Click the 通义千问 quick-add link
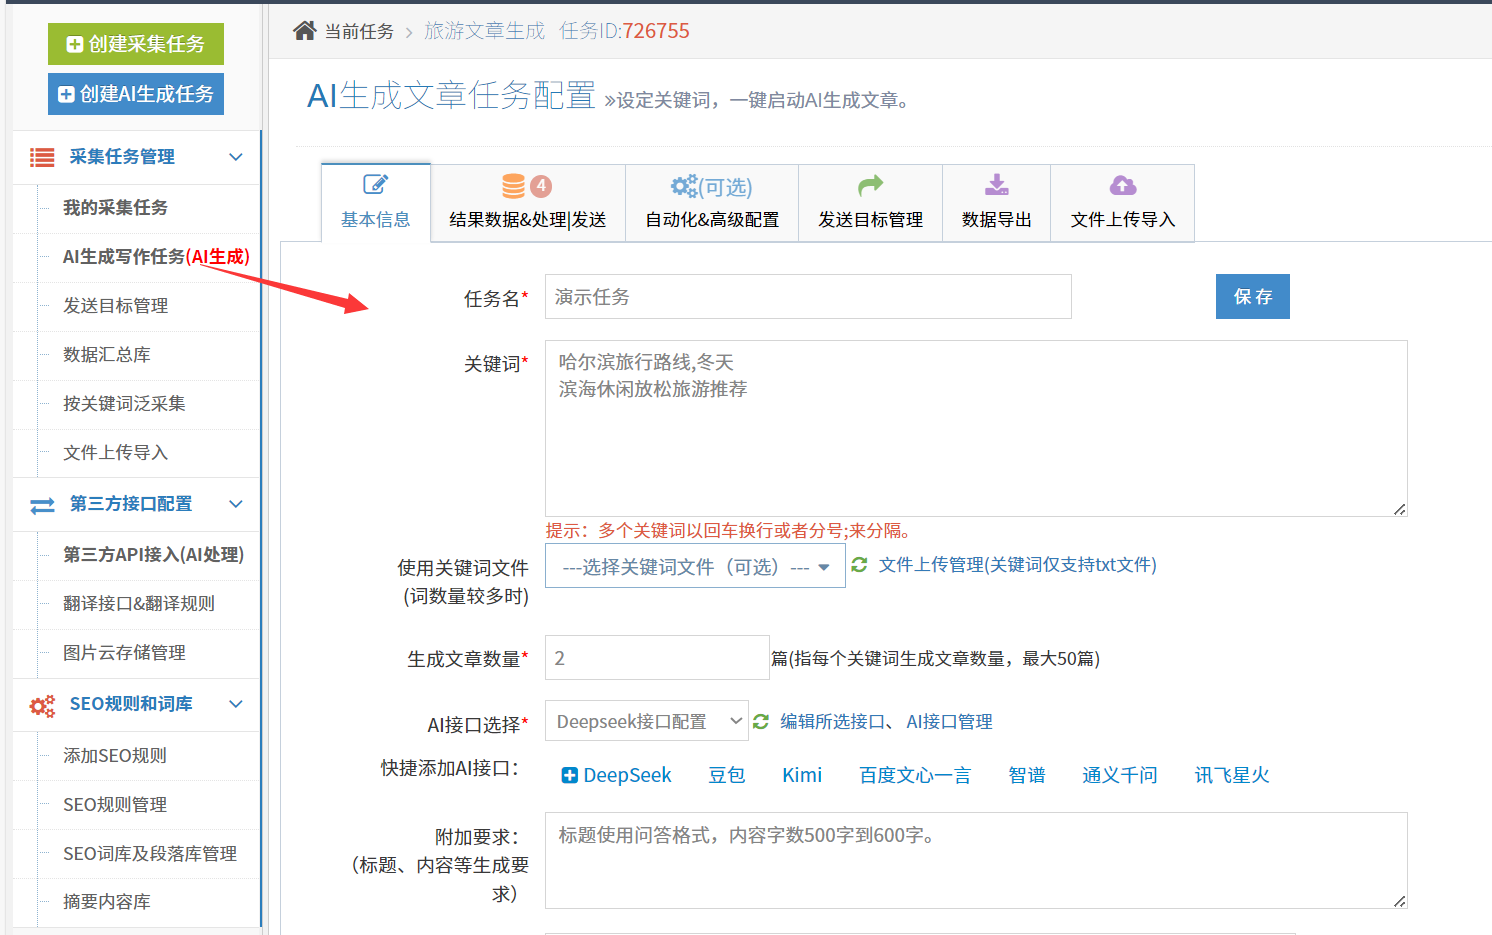Screen dimensions: 1492x935 point(1119,775)
